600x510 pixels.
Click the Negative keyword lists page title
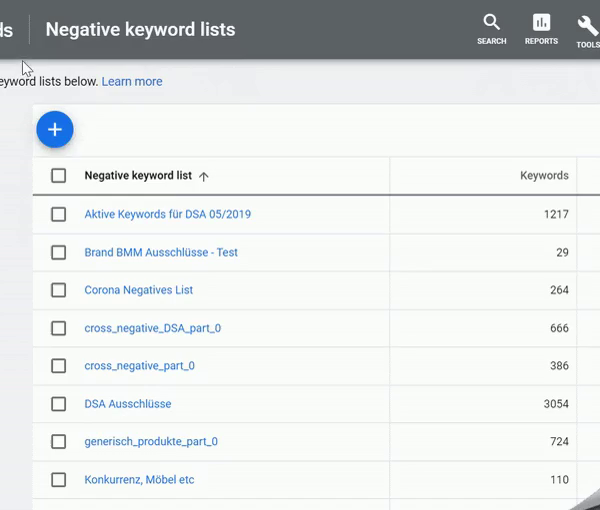click(x=140, y=29)
